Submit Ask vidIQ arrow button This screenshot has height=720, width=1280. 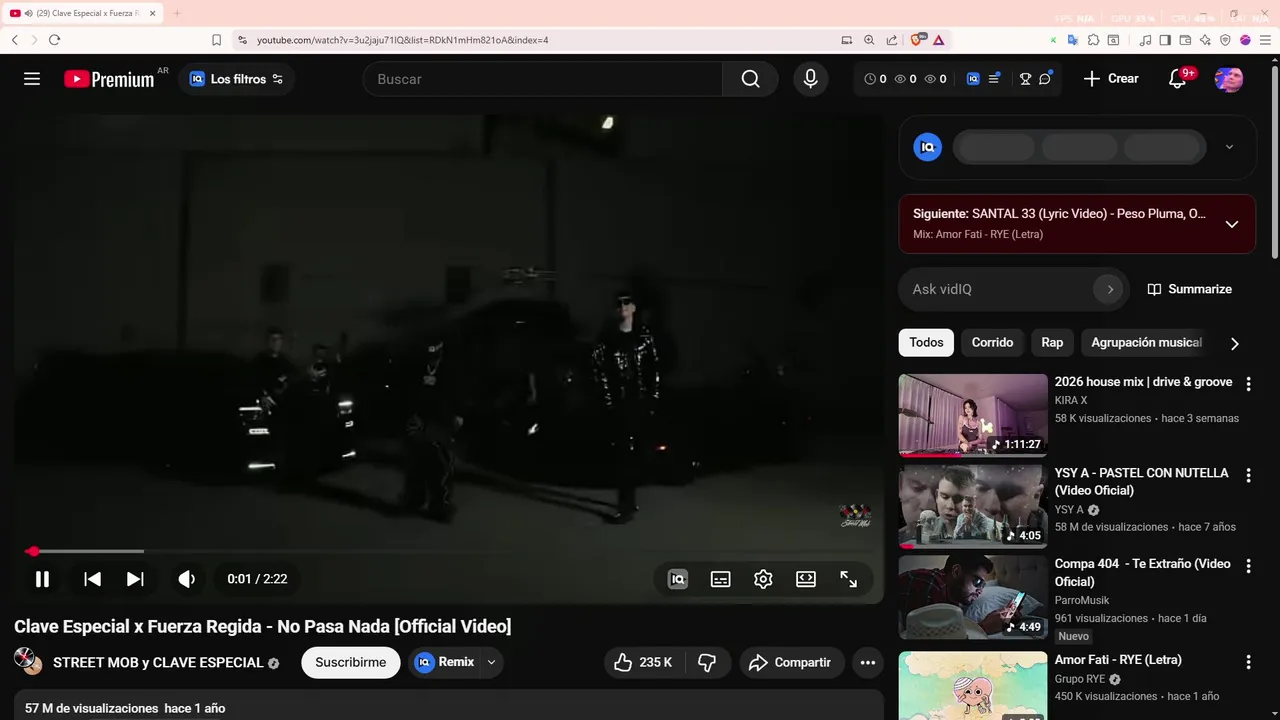pos(1109,289)
